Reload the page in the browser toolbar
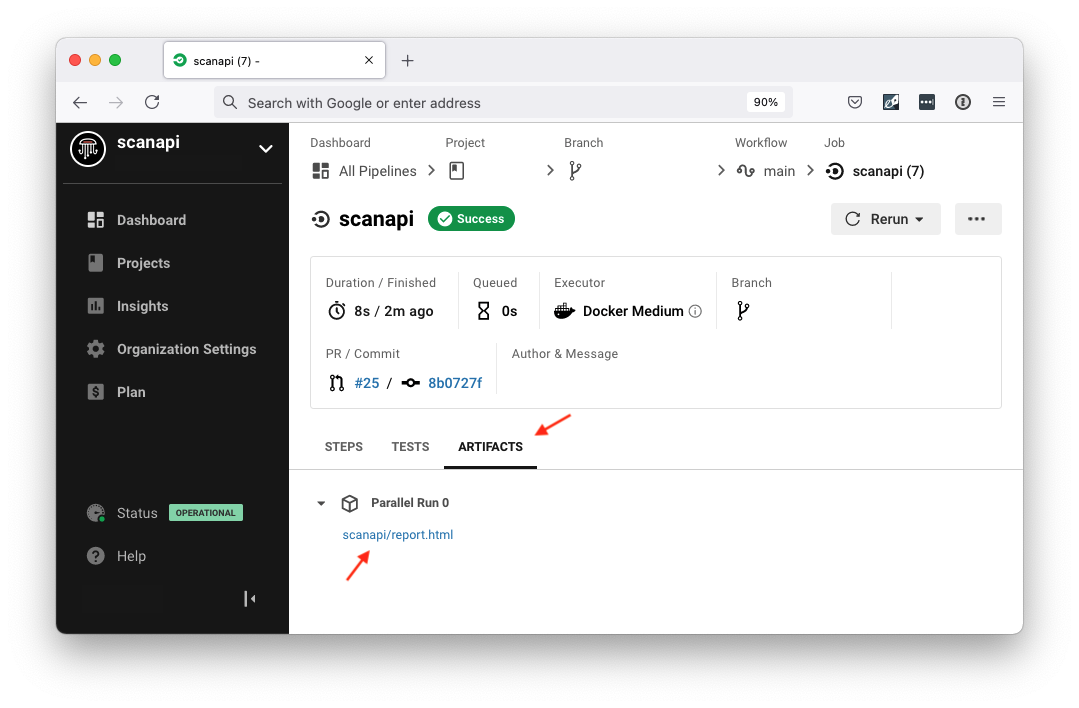This screenshot has height=708, width=1079. coord(151,101)
